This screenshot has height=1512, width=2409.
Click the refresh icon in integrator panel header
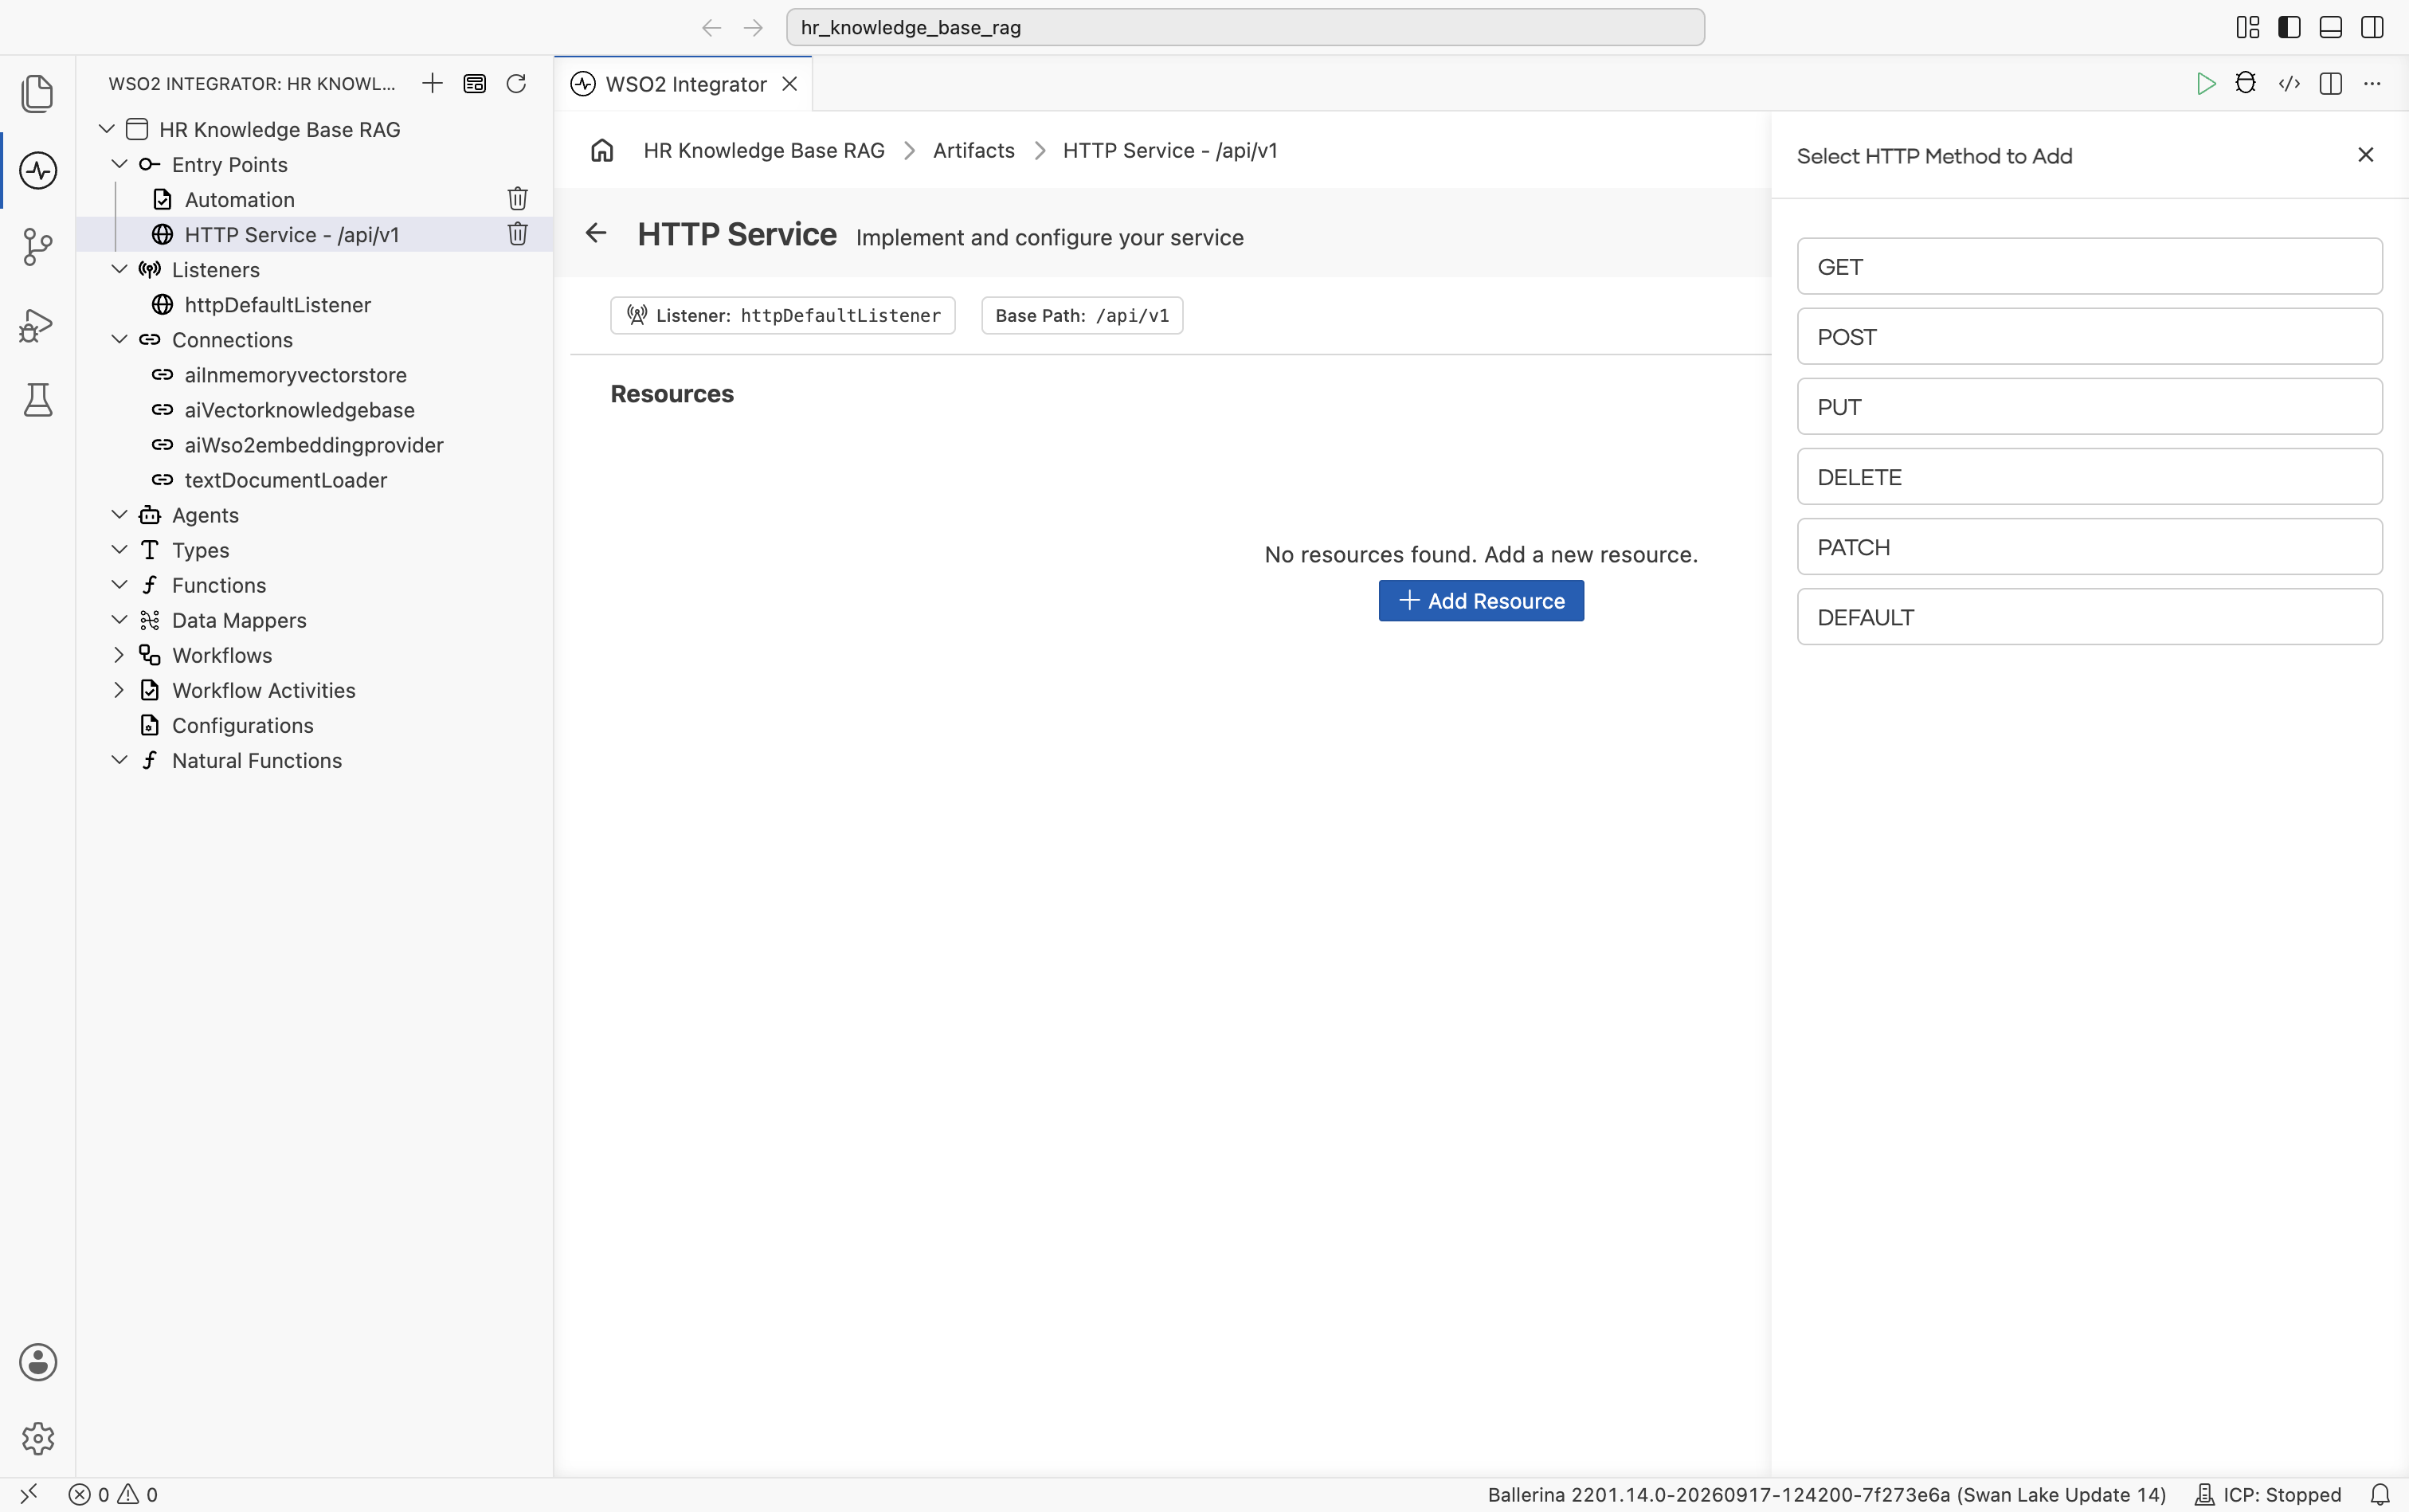click(x=516, y=83)
